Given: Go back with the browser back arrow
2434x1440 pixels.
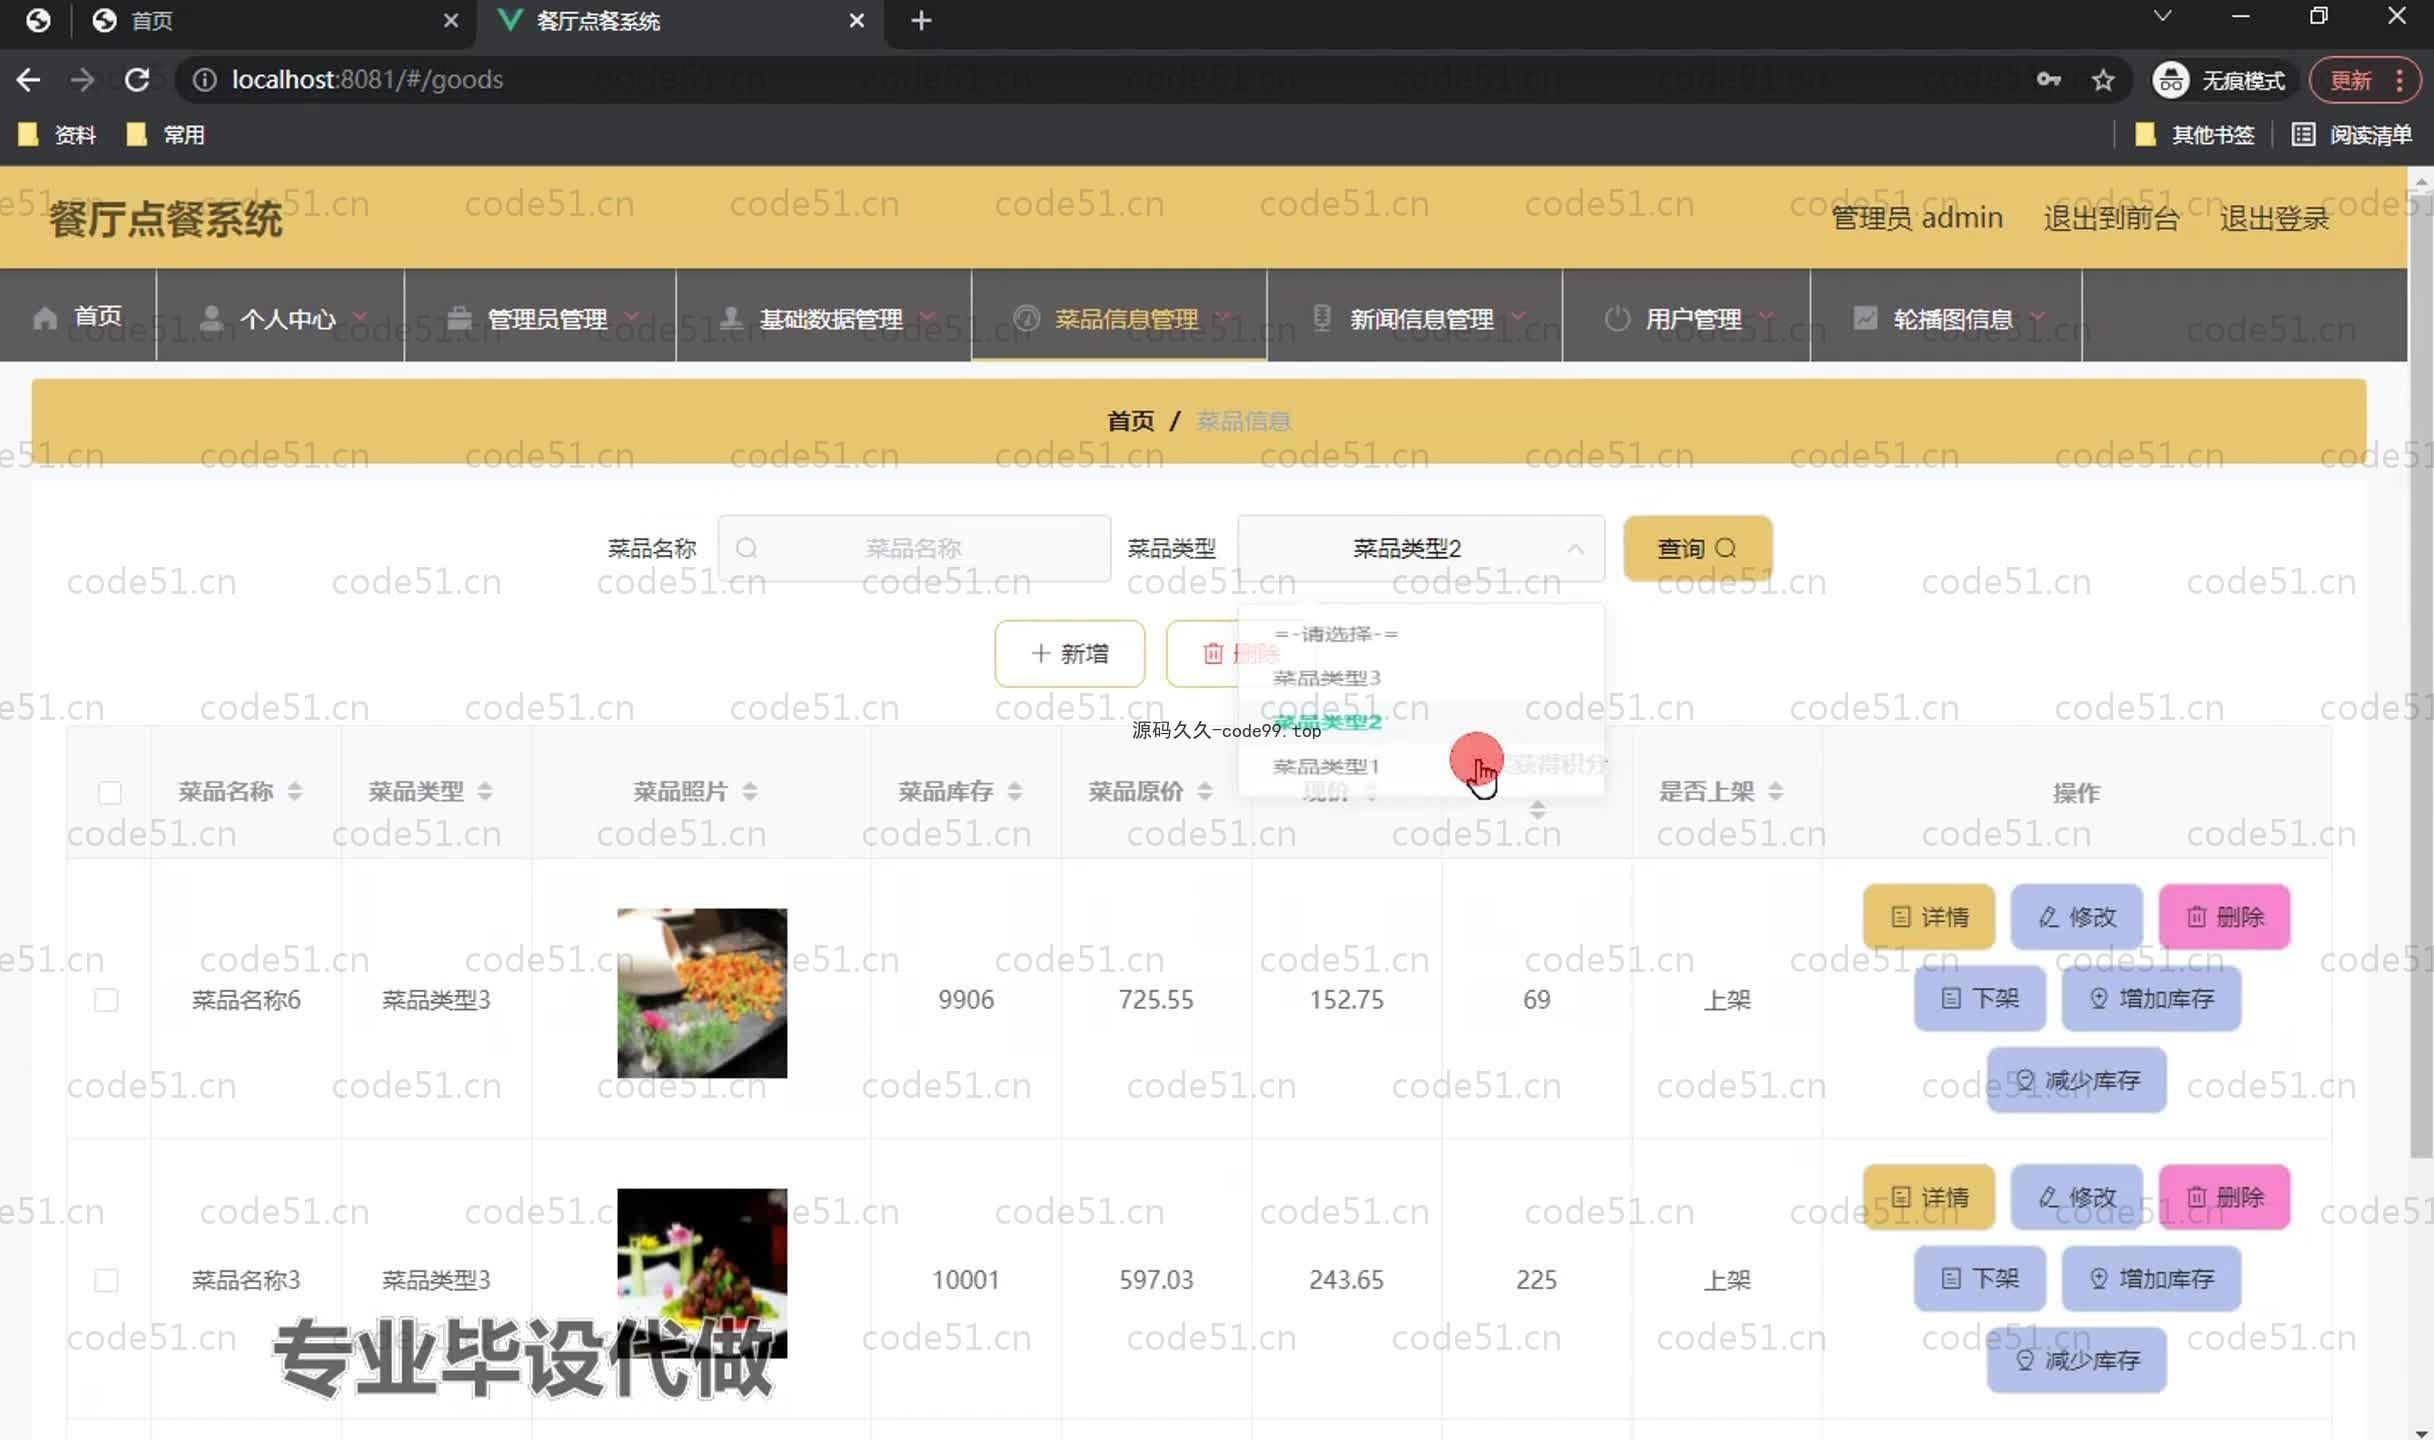Looking at the screenshot, I should pyautogui.click(x=28, y=80).
